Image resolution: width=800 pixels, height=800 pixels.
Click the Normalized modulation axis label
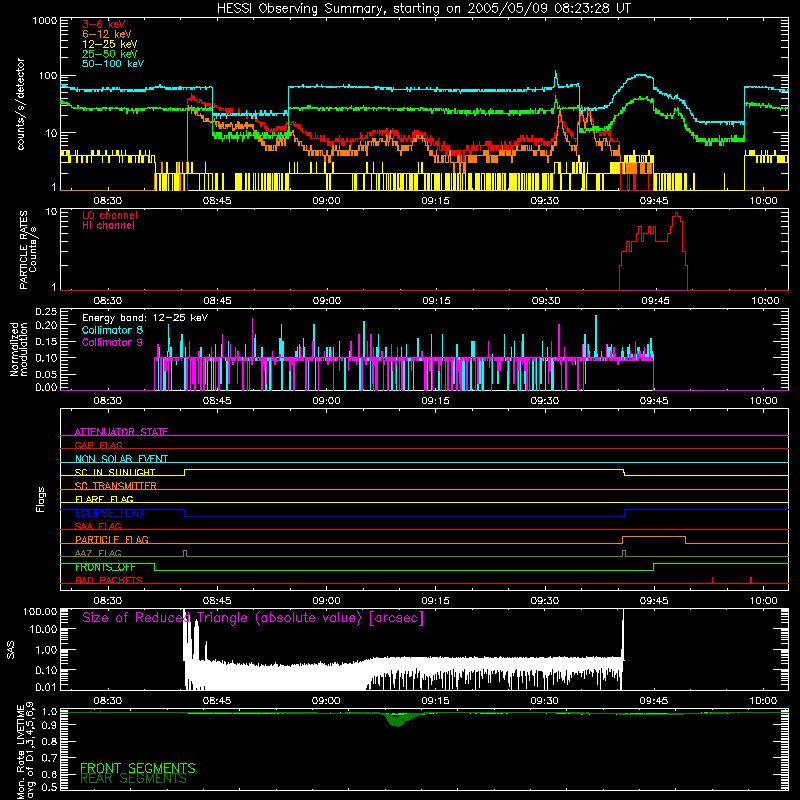[18, 349]
